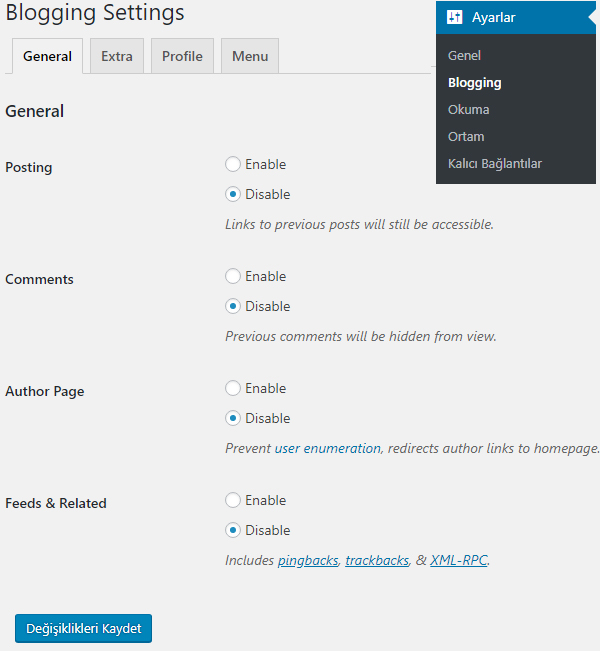Enable the Author Page option
The height and width of the screenshot is (651, 600).
[233, 388]
